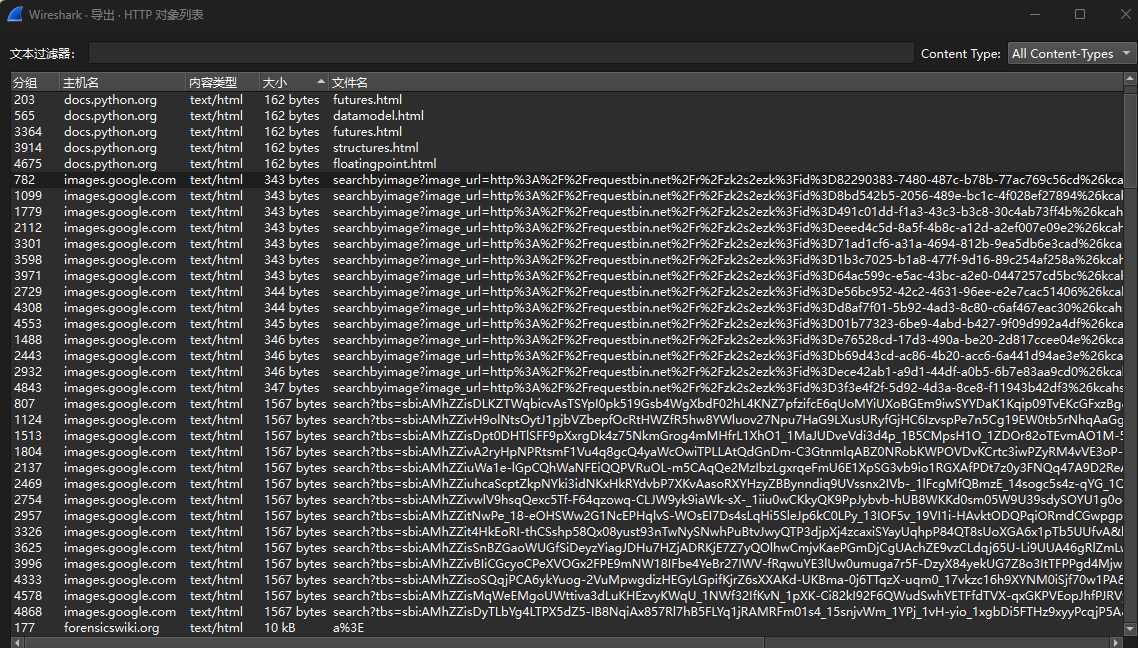Sort by the 主机名 column header
This screenshot has width=1138, height=648.
[122, 83]
